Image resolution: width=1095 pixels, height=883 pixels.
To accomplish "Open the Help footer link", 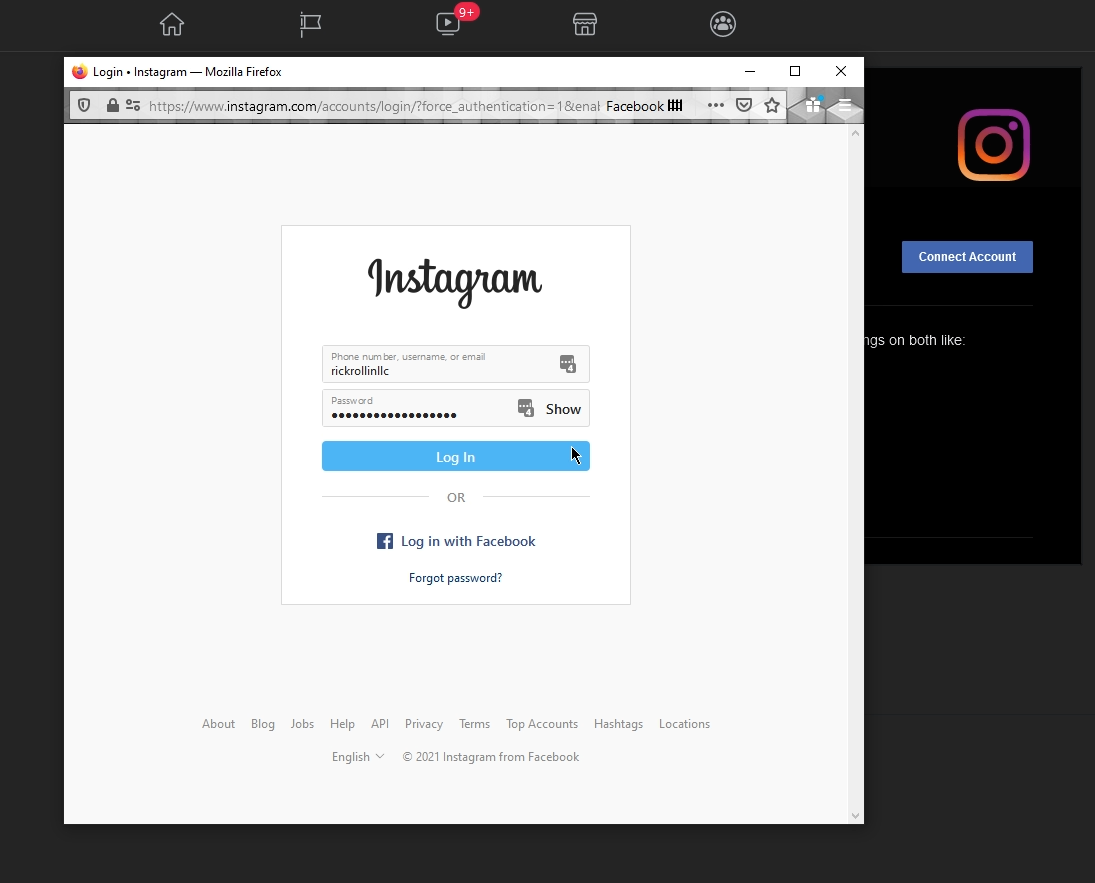I will 342,724.
